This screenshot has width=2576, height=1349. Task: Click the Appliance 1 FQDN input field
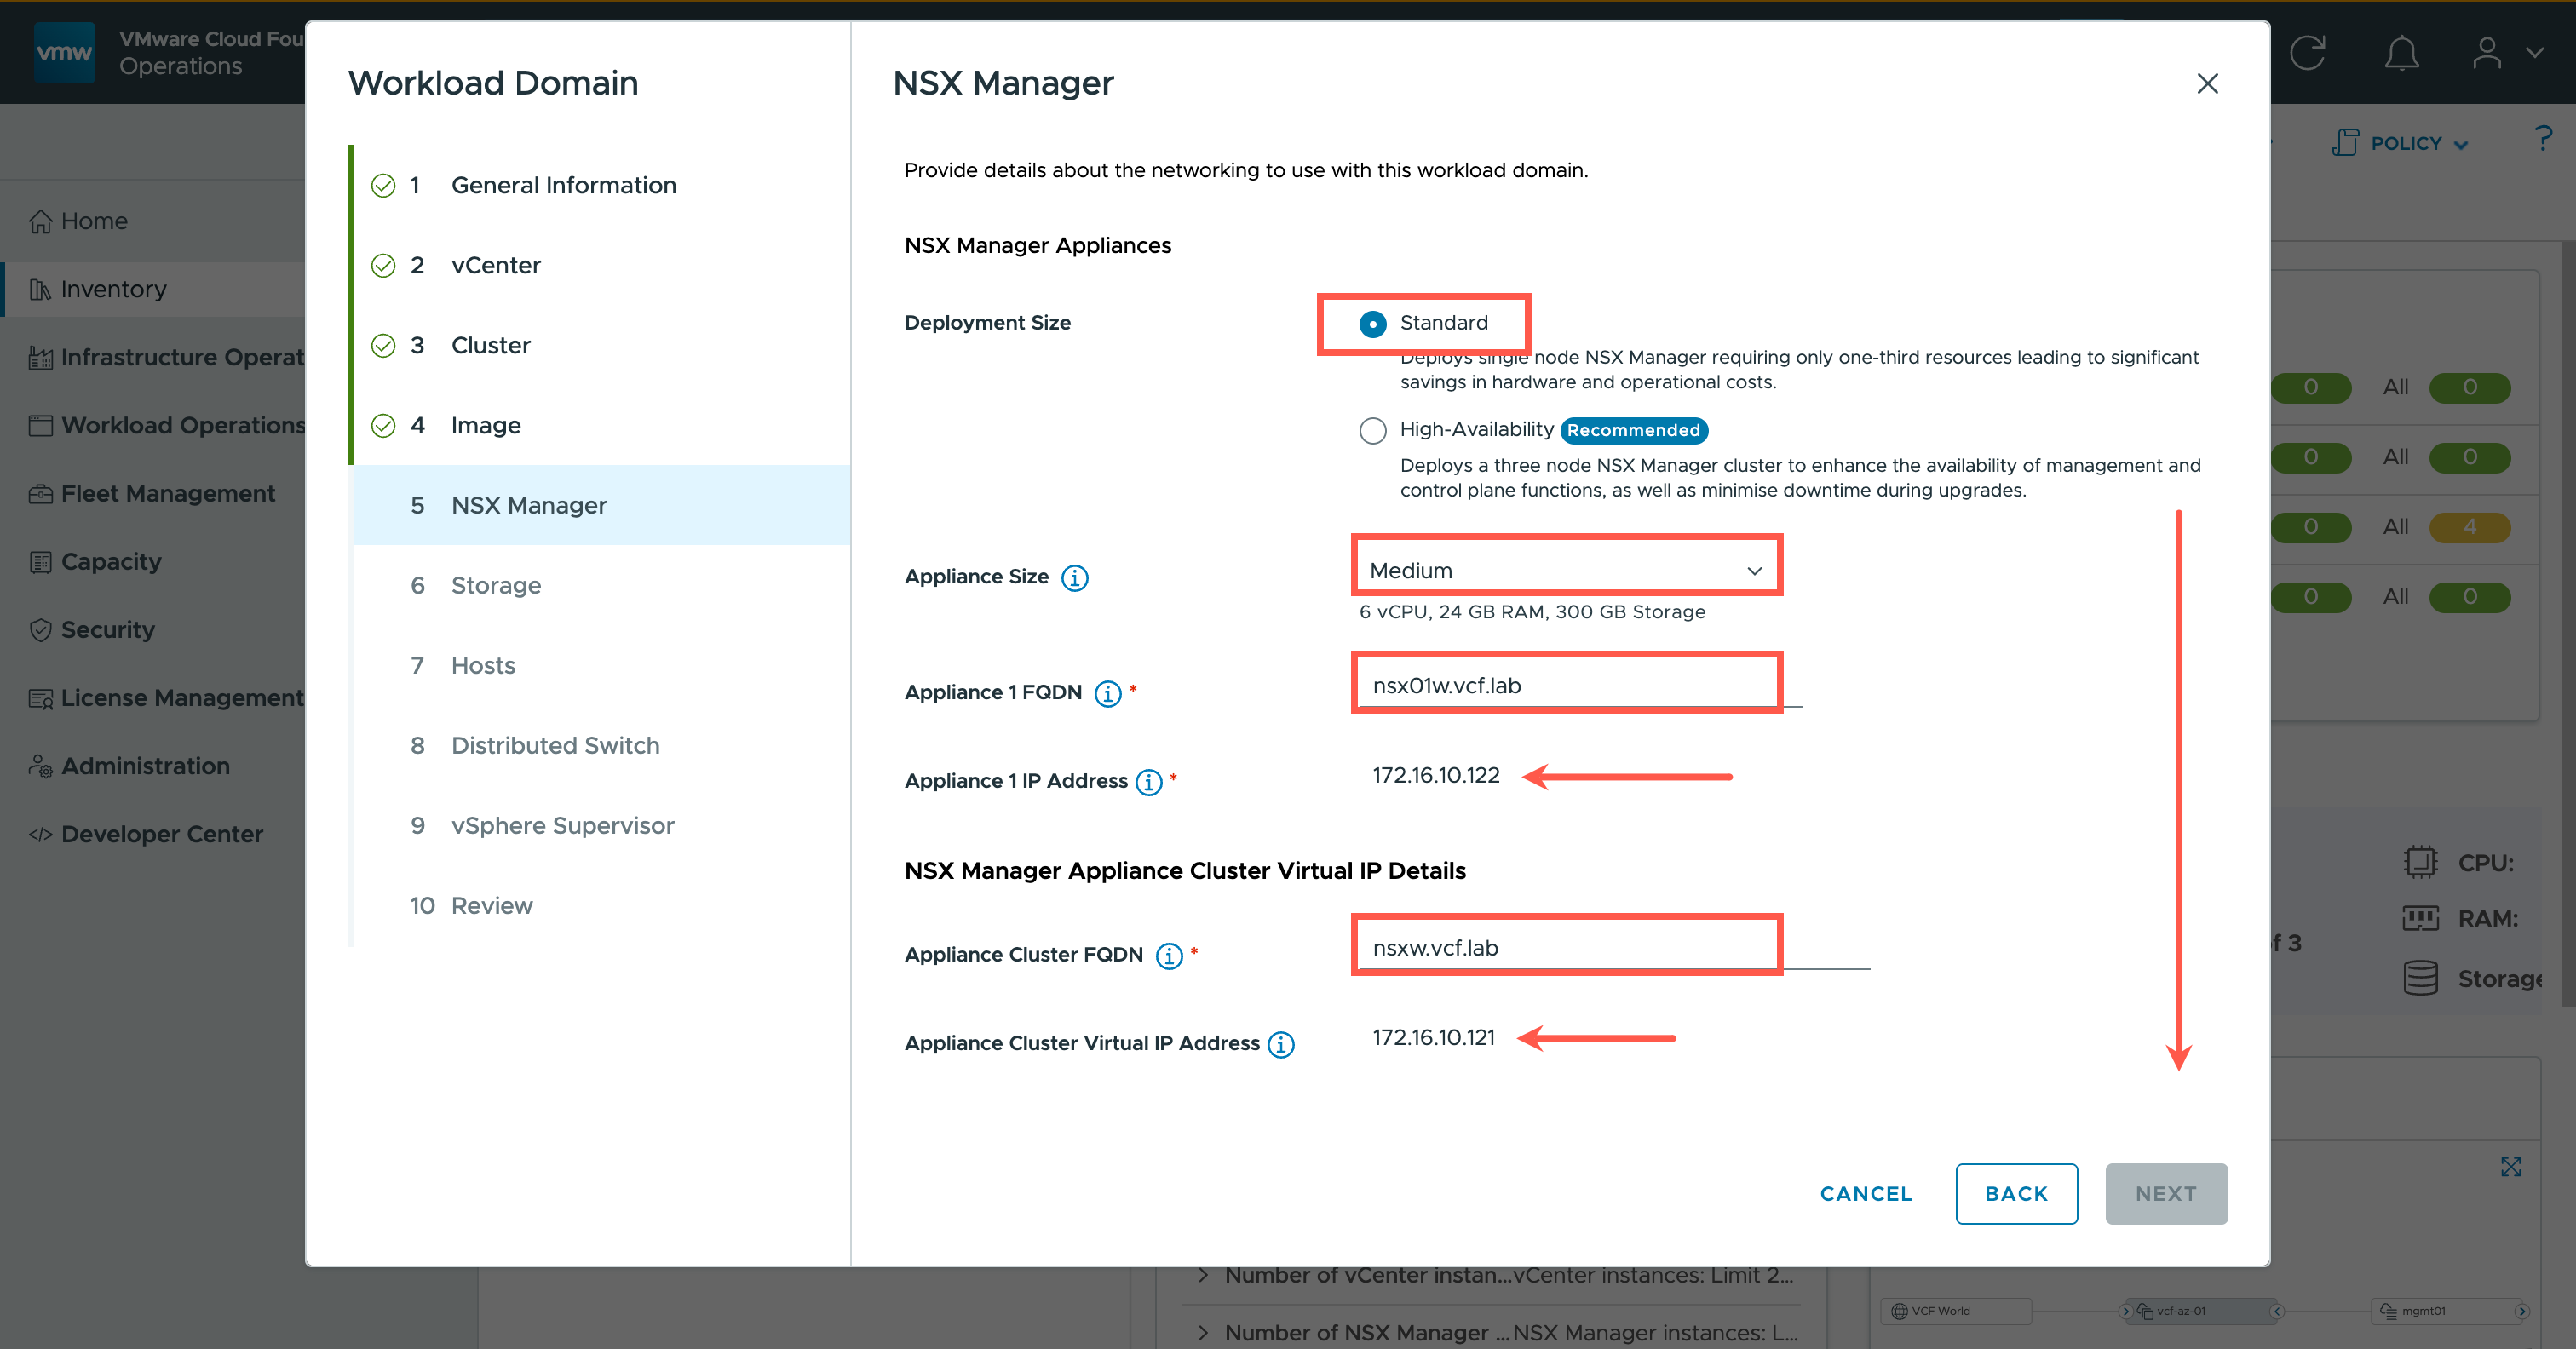[x=1565, y=686]
